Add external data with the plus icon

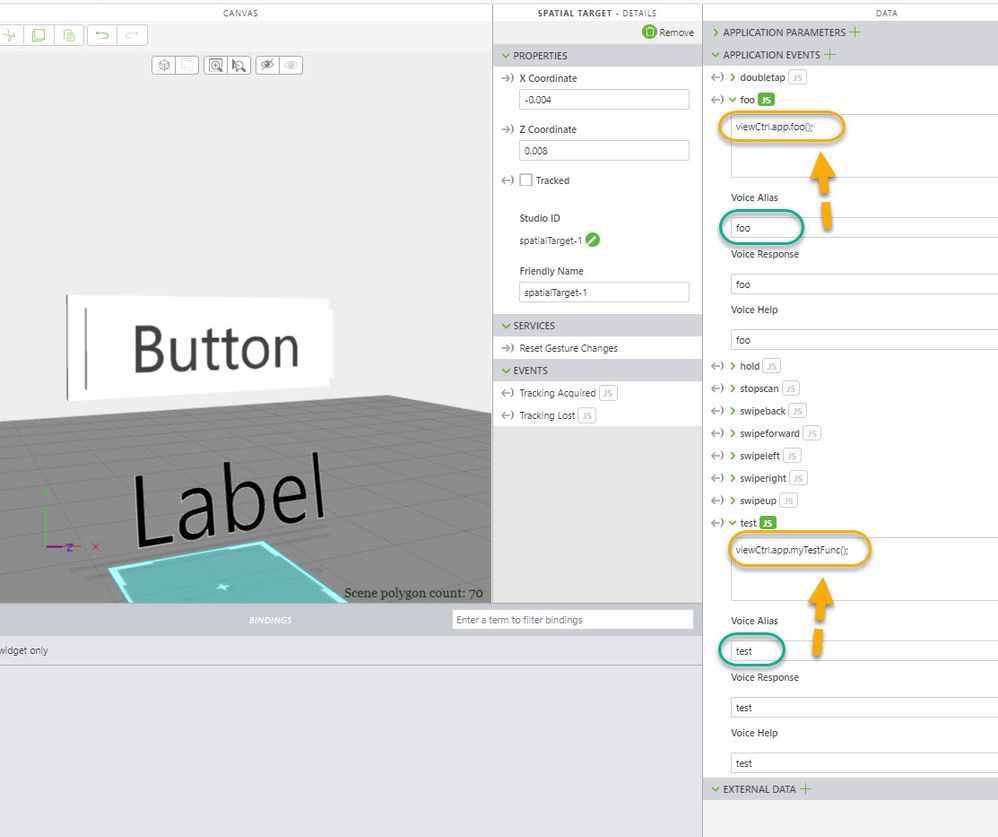tap(806, 789)
